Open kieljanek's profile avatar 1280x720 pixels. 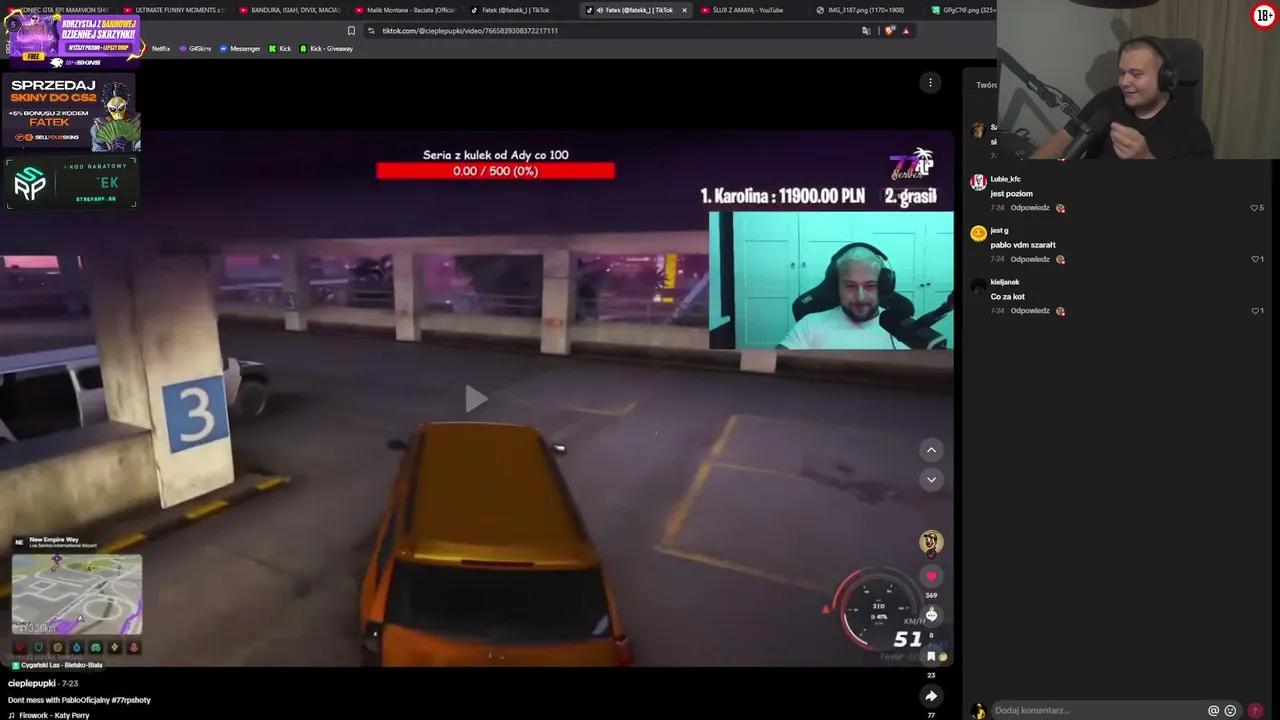click(x=978, y=285)
